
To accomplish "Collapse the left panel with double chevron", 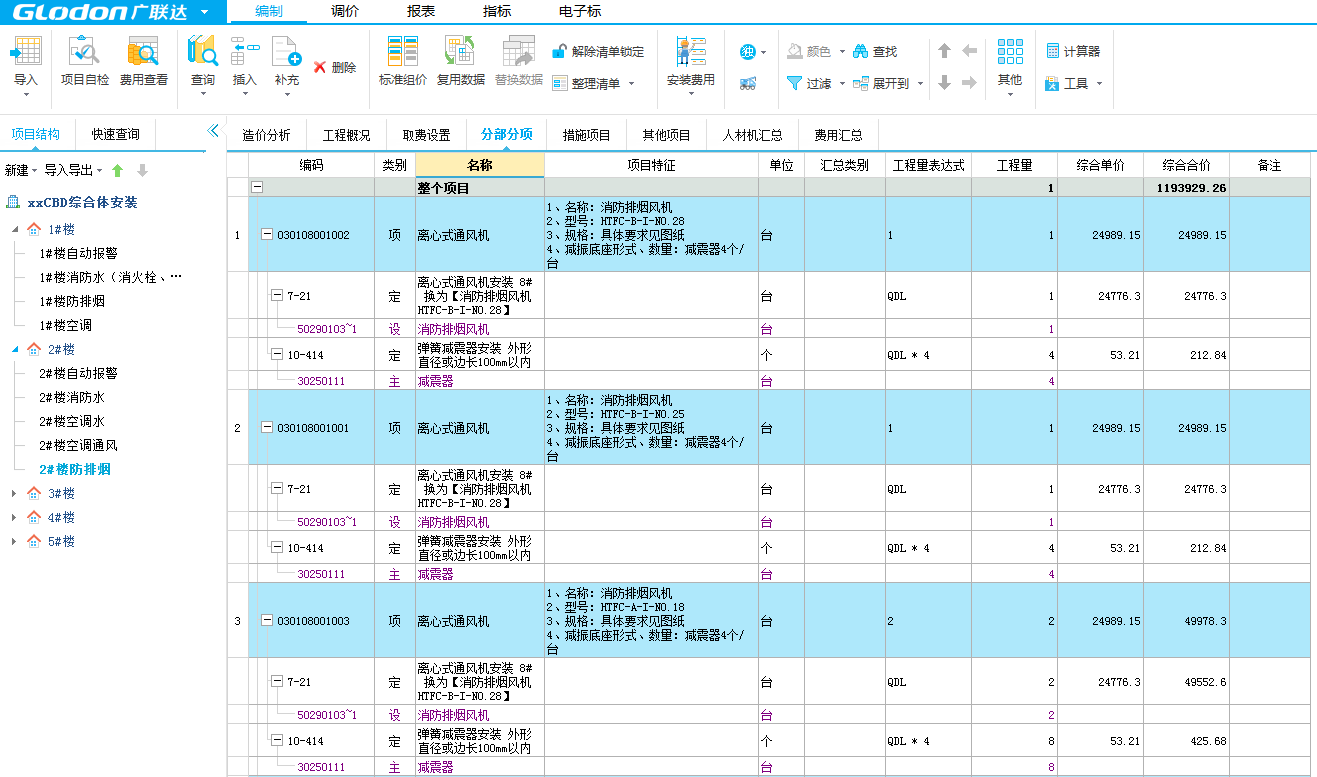I will (212, 131).
